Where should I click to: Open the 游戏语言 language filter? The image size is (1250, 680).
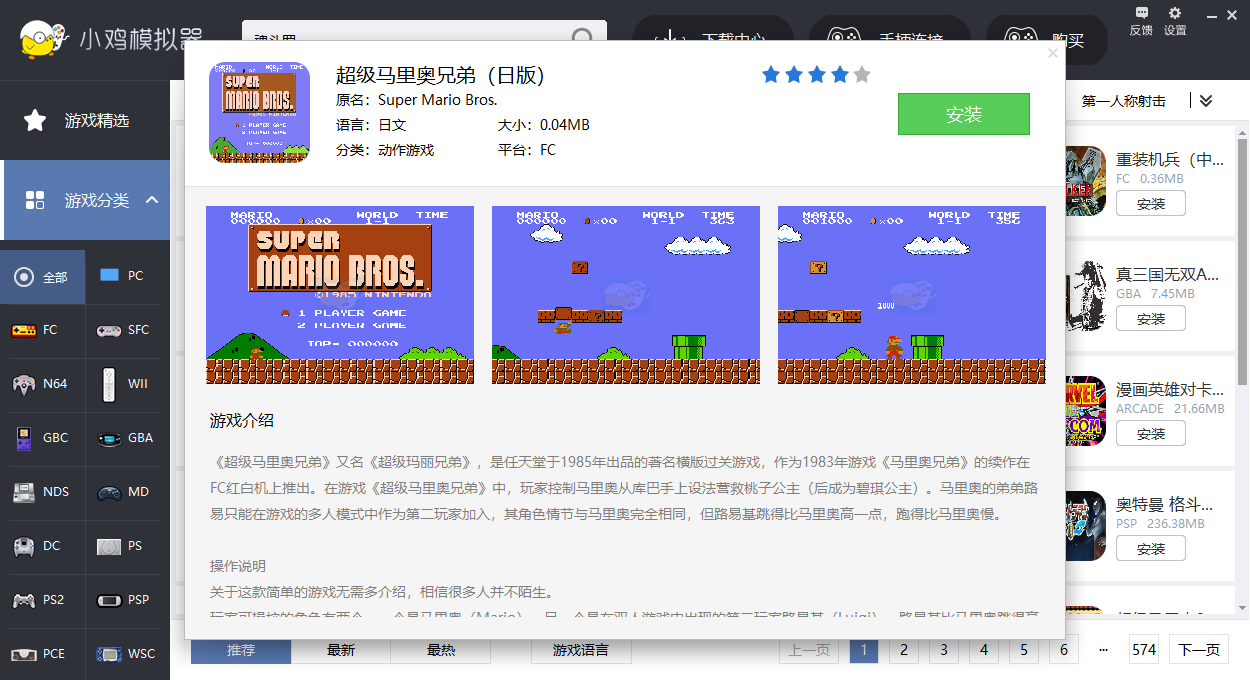pos(581,650)
